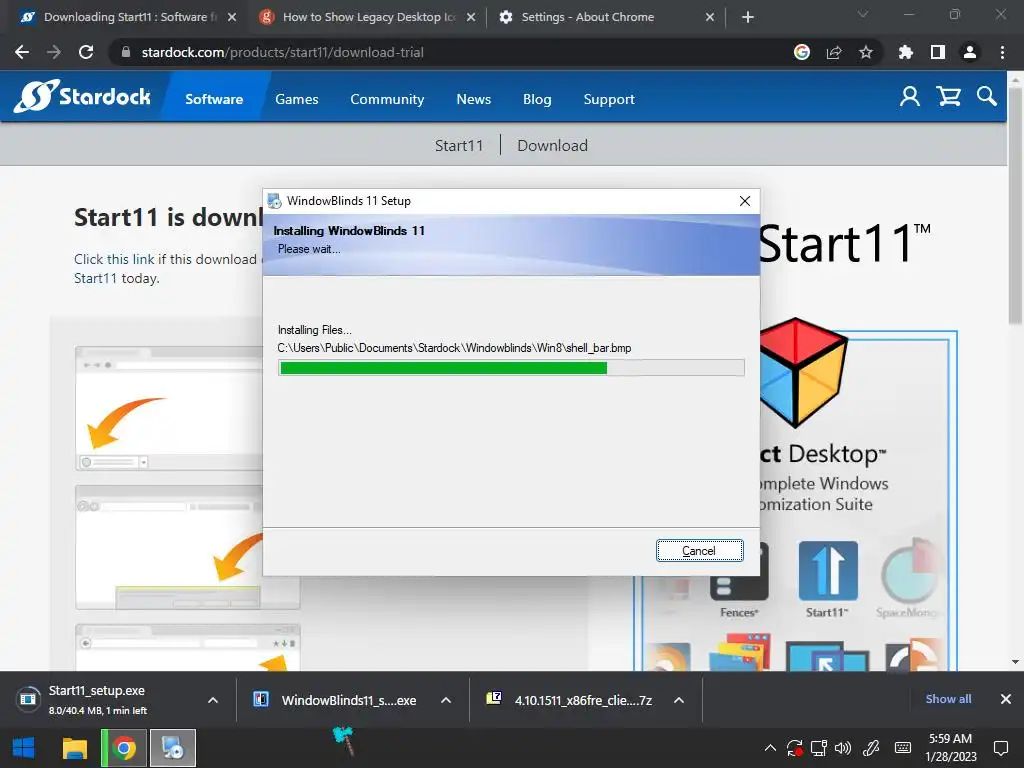Click the Download breadcrumb link

[552, 145]
